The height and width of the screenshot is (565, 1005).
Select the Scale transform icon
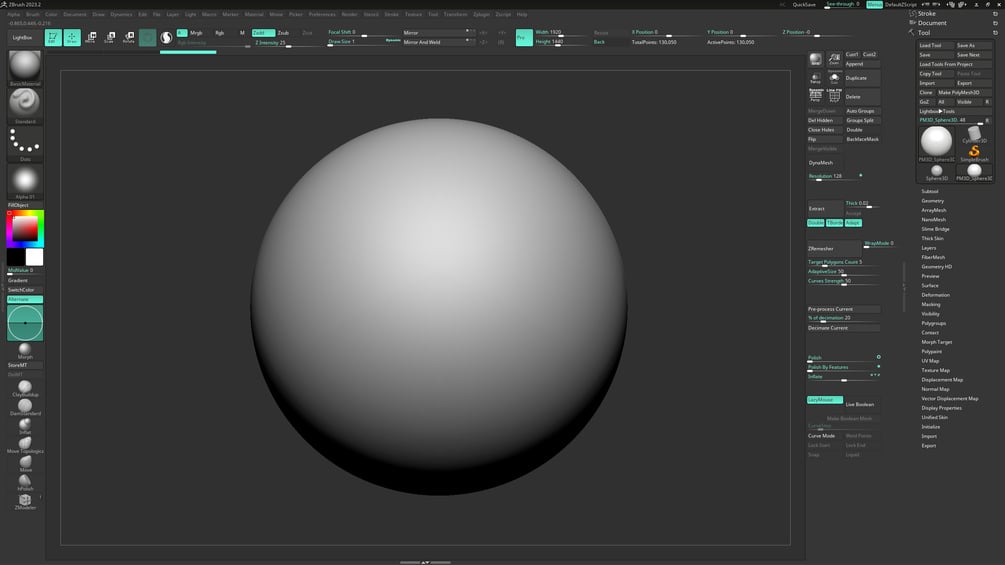pos(110,37)
